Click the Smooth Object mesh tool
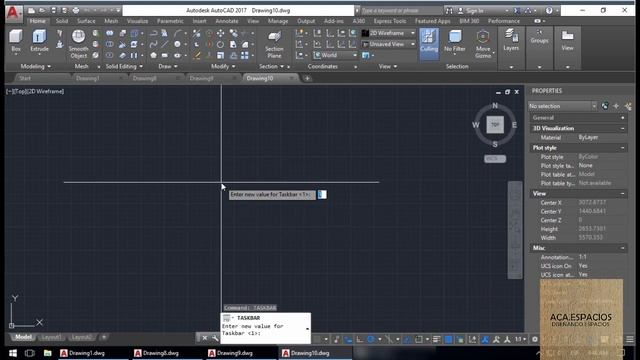 click(78, 44)
